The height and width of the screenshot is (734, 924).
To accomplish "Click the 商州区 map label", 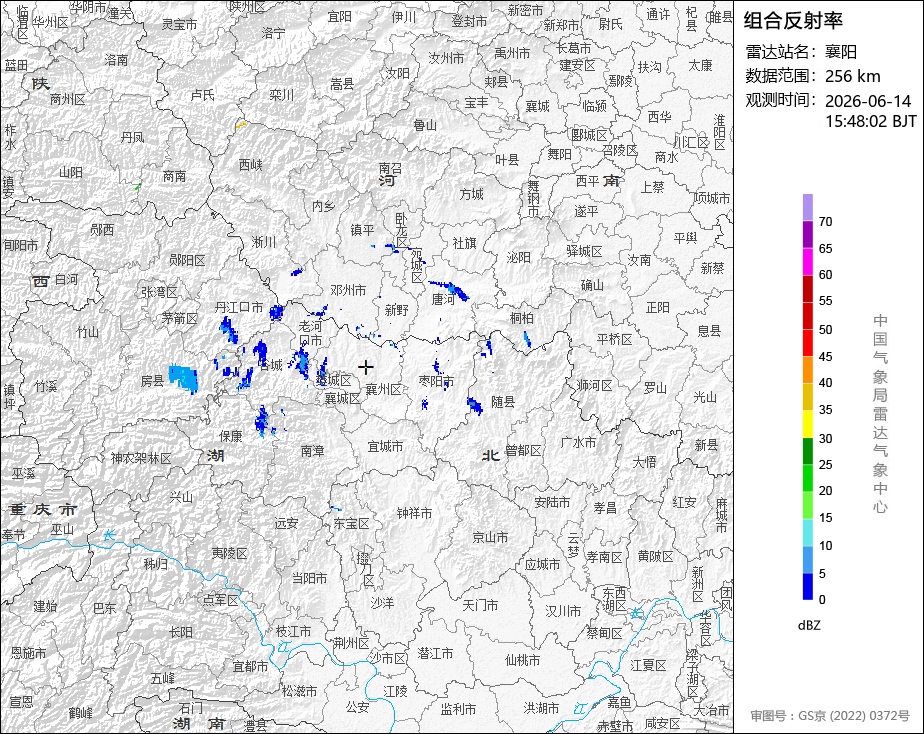I will click(x=68, y=100).
